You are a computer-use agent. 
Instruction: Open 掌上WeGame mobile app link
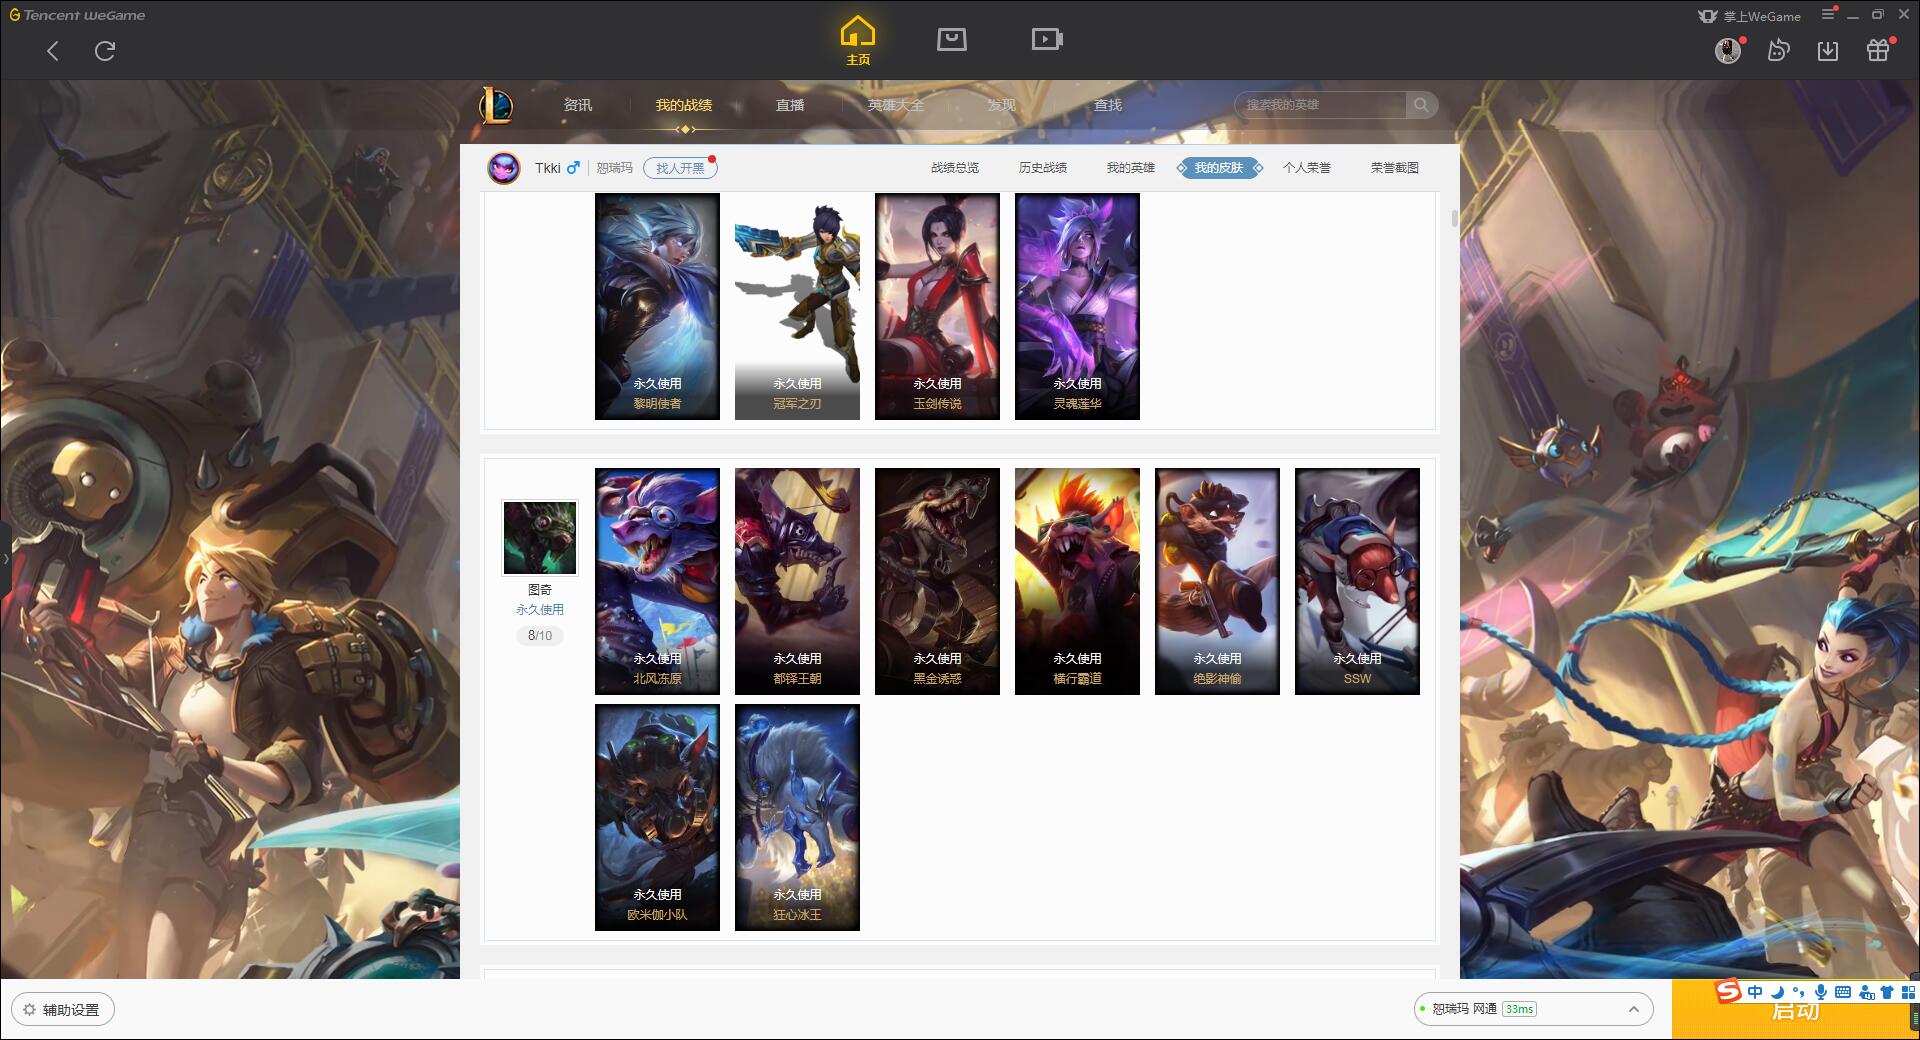coord(1749,16)
